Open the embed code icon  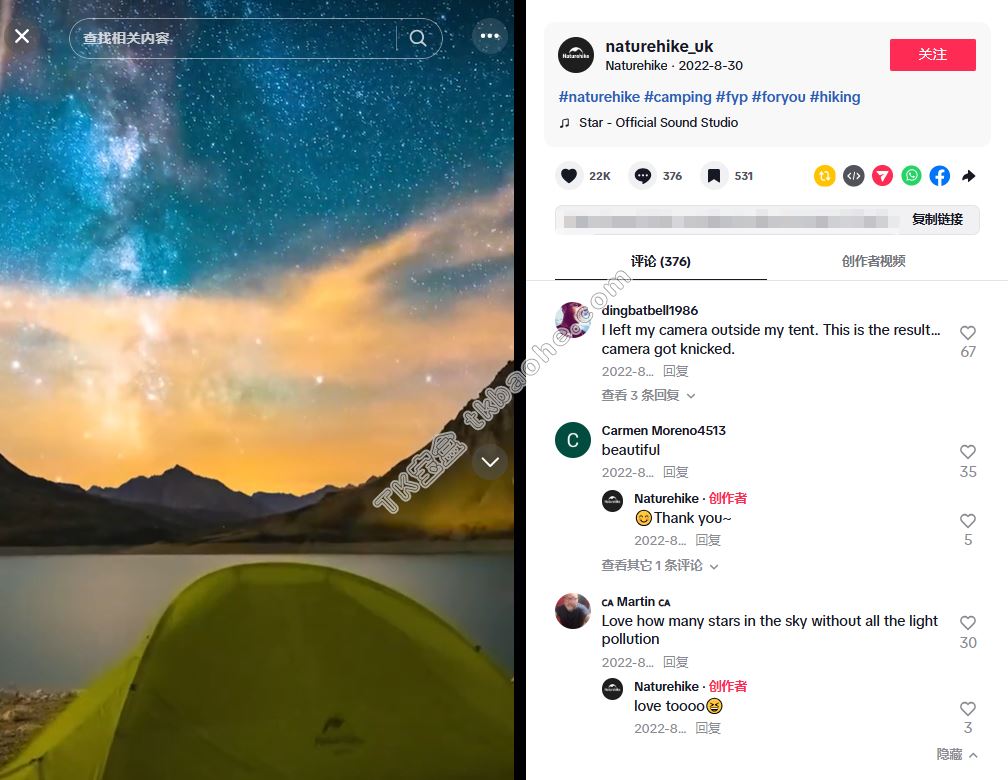pyautogui.click(x=854, y=176)
